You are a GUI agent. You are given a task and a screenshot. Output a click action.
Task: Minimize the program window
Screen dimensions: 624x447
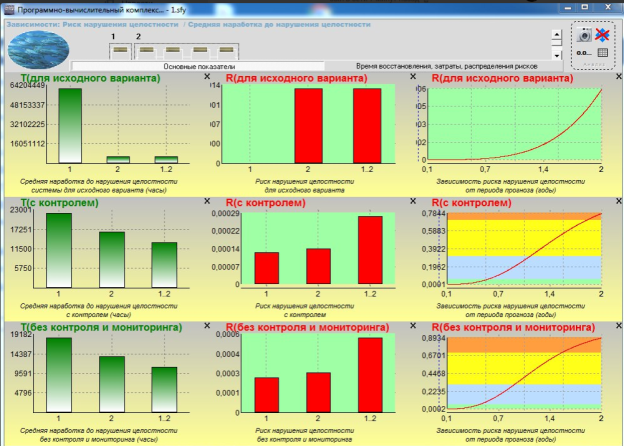coord(568,7)
